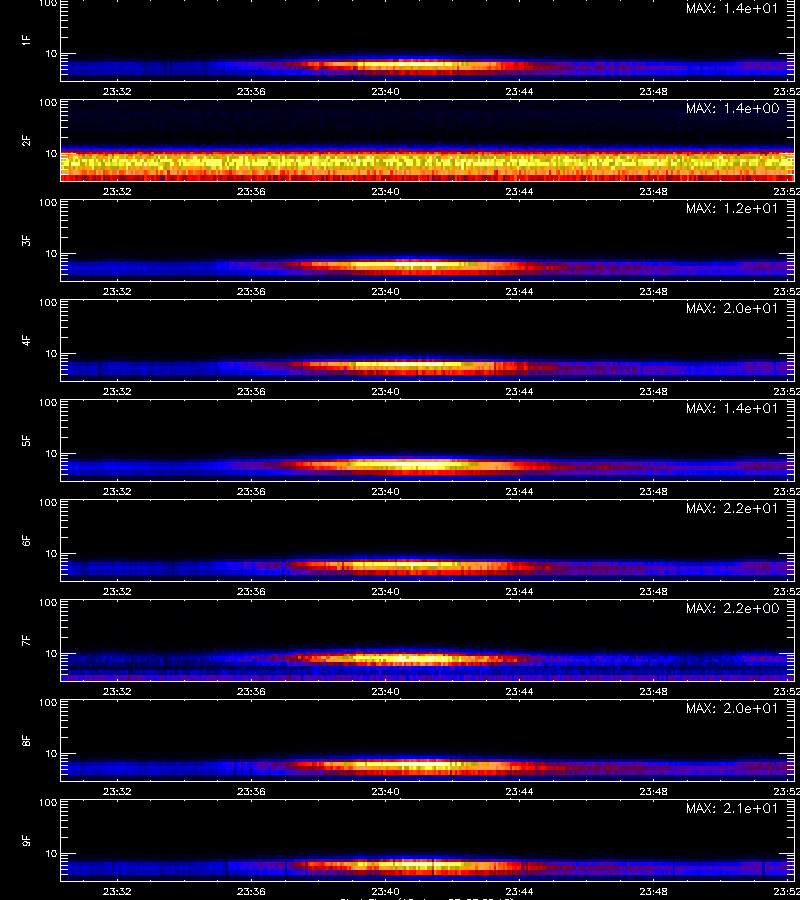
Task: Select the MAX: 2.0e+01 text in panel 8F
Action: point(732,708)
